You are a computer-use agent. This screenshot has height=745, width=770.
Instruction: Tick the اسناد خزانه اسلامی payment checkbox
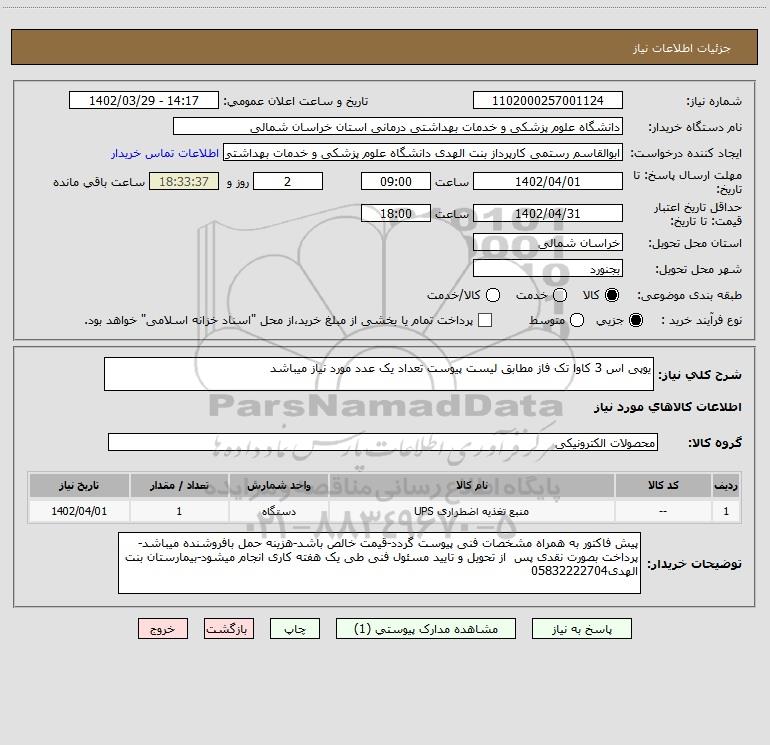[485, 320]
